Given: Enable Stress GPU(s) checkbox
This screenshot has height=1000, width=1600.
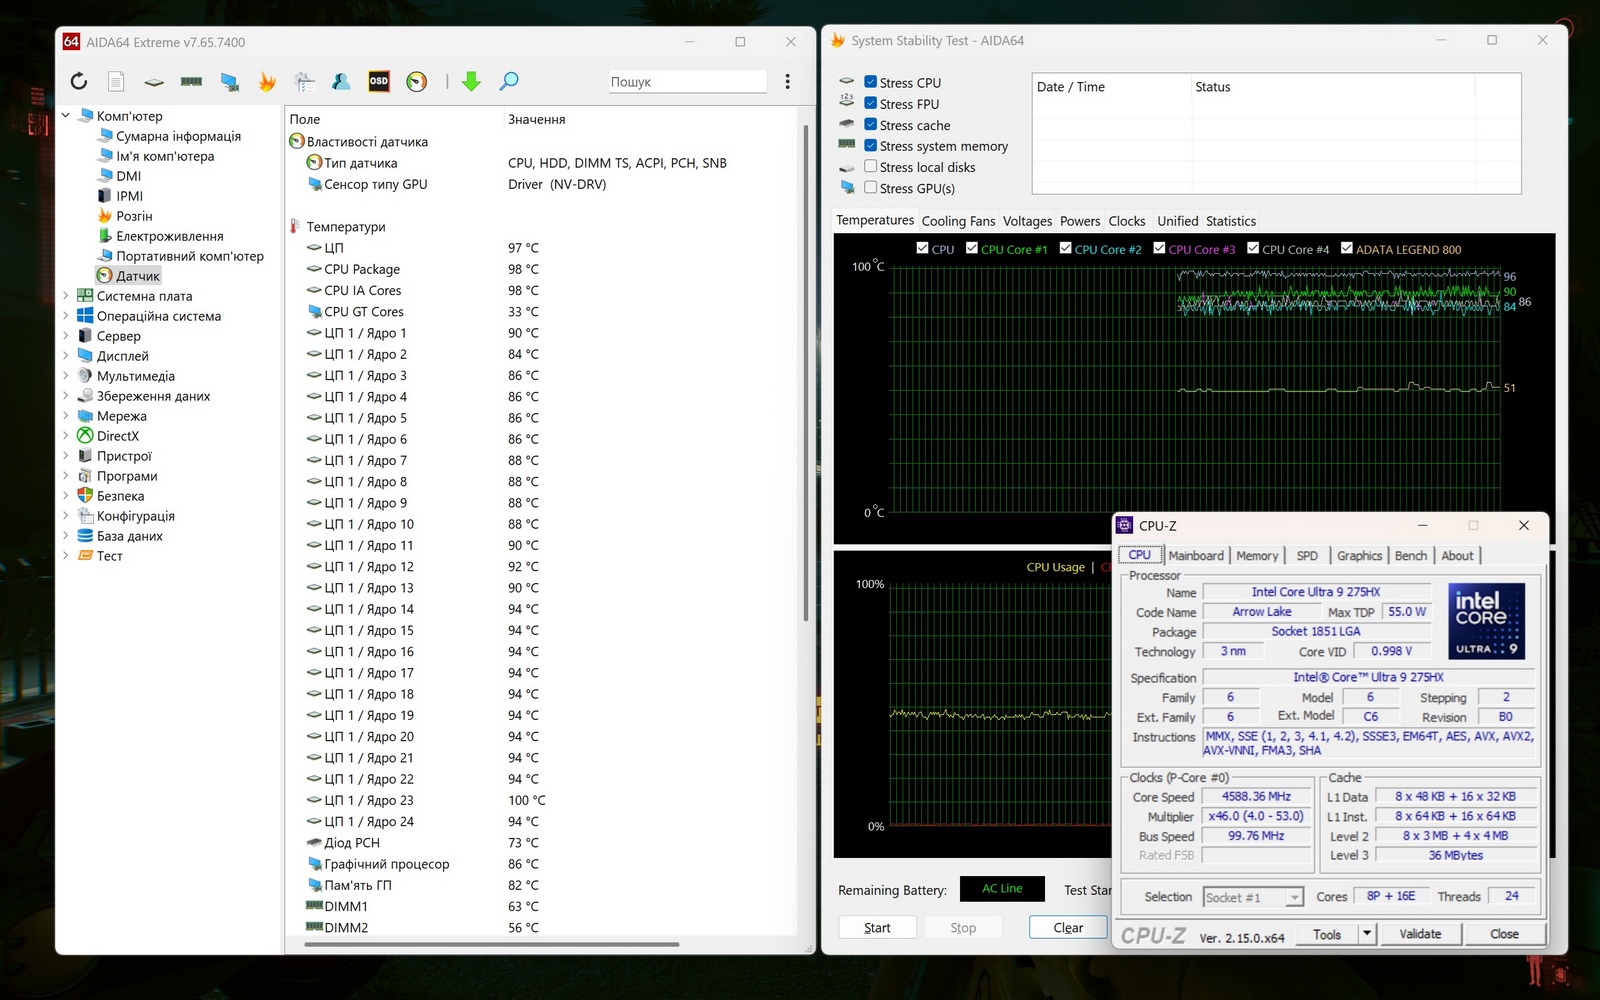Looking at the screenshot, I should point(870,187).
